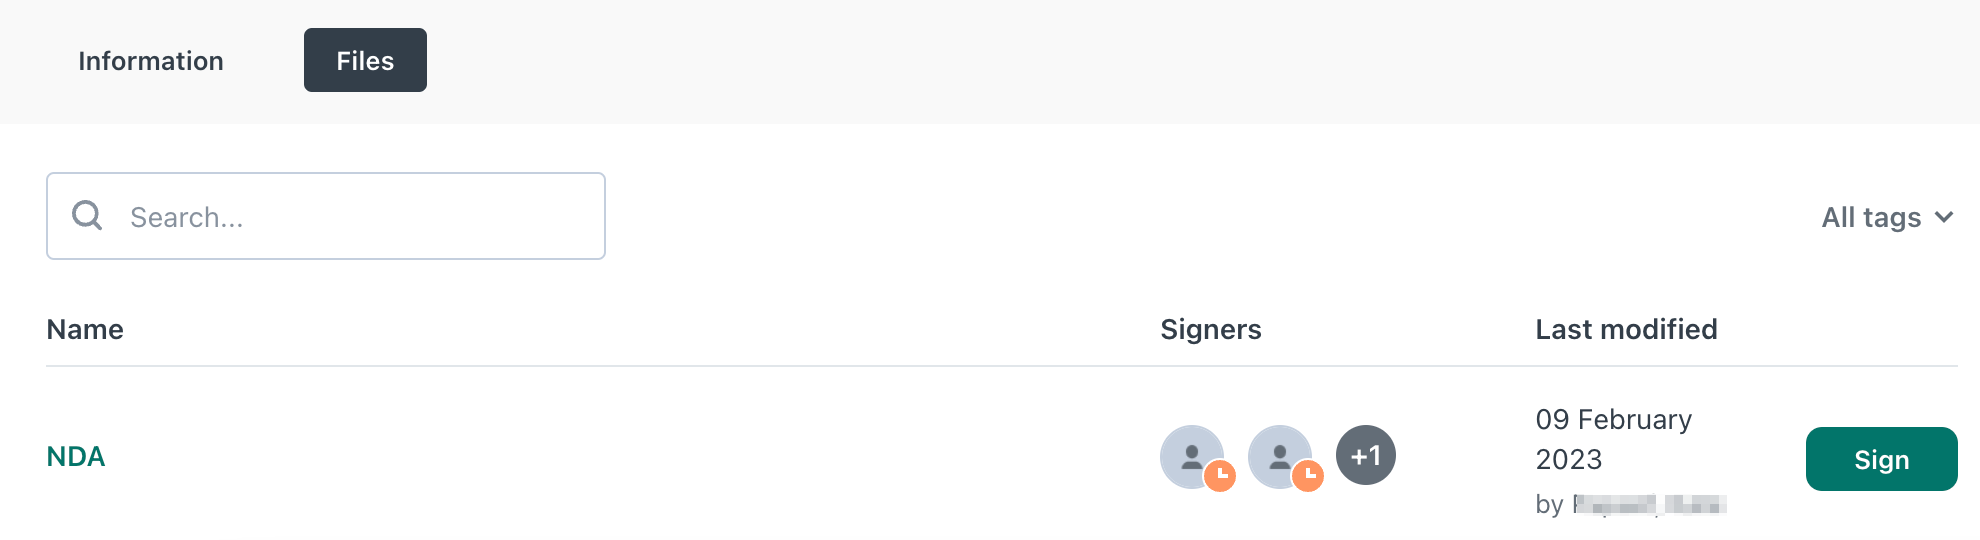Sort by the Last modified column header
The image size is (1980, 540).
pos(1626,329)
